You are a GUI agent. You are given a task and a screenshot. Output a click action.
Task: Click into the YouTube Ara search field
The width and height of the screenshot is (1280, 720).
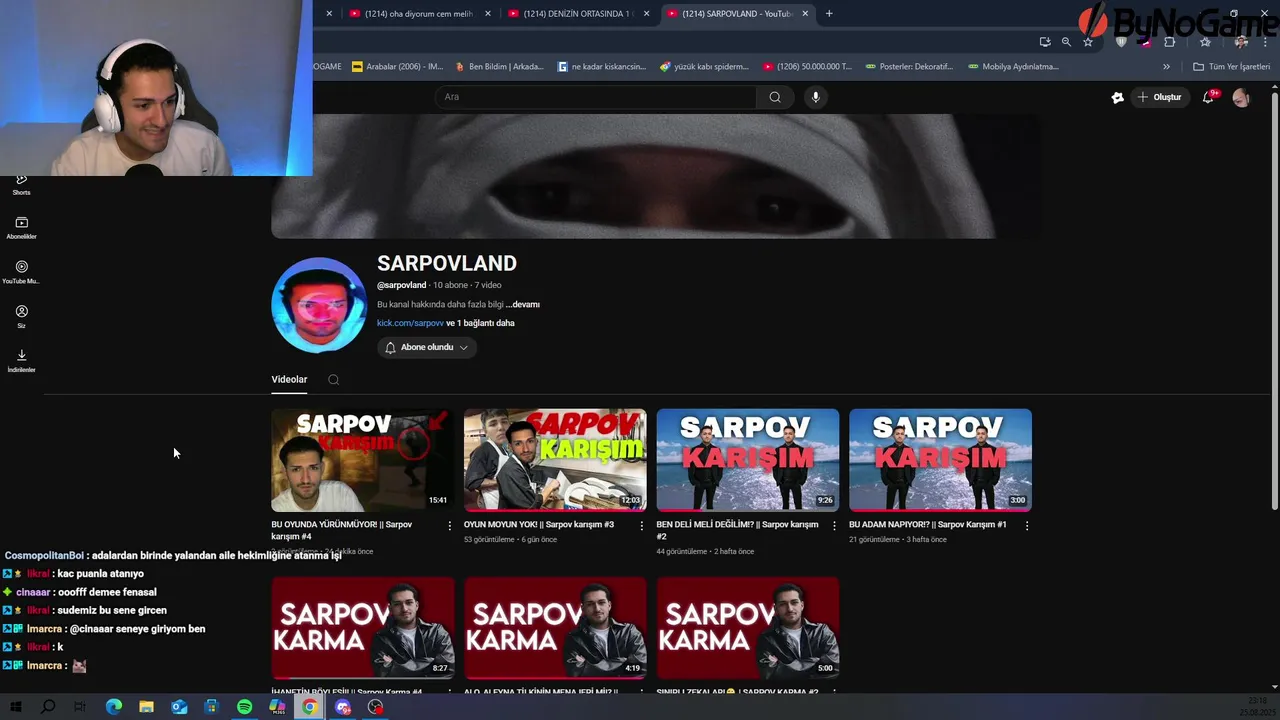pos(596,97)
